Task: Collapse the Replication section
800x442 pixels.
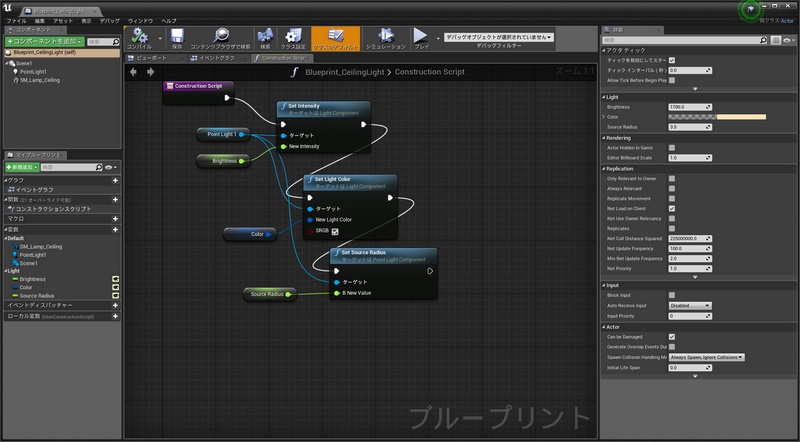Action: [604, 169]
